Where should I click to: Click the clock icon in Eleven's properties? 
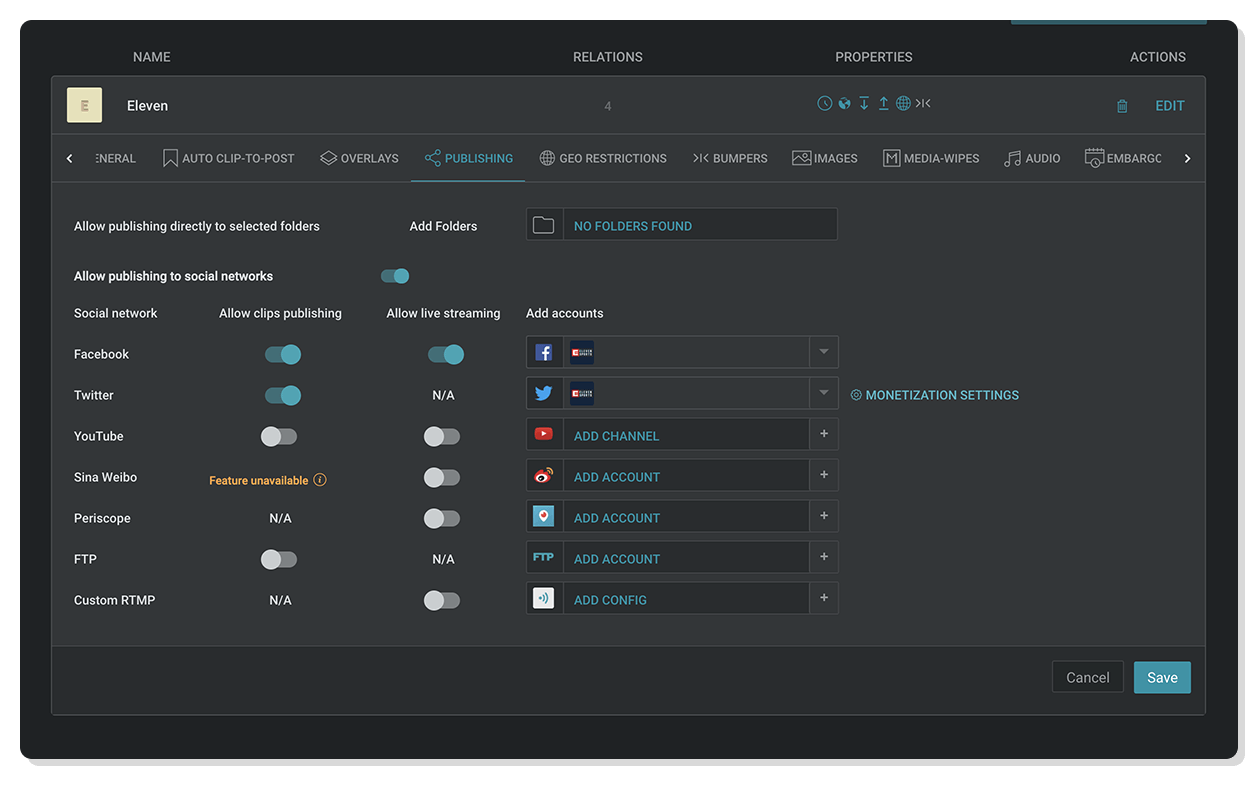(x=825, y=103)
